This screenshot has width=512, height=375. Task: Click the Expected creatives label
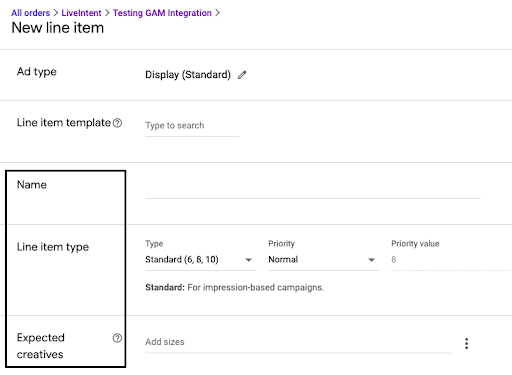[40, 346]
